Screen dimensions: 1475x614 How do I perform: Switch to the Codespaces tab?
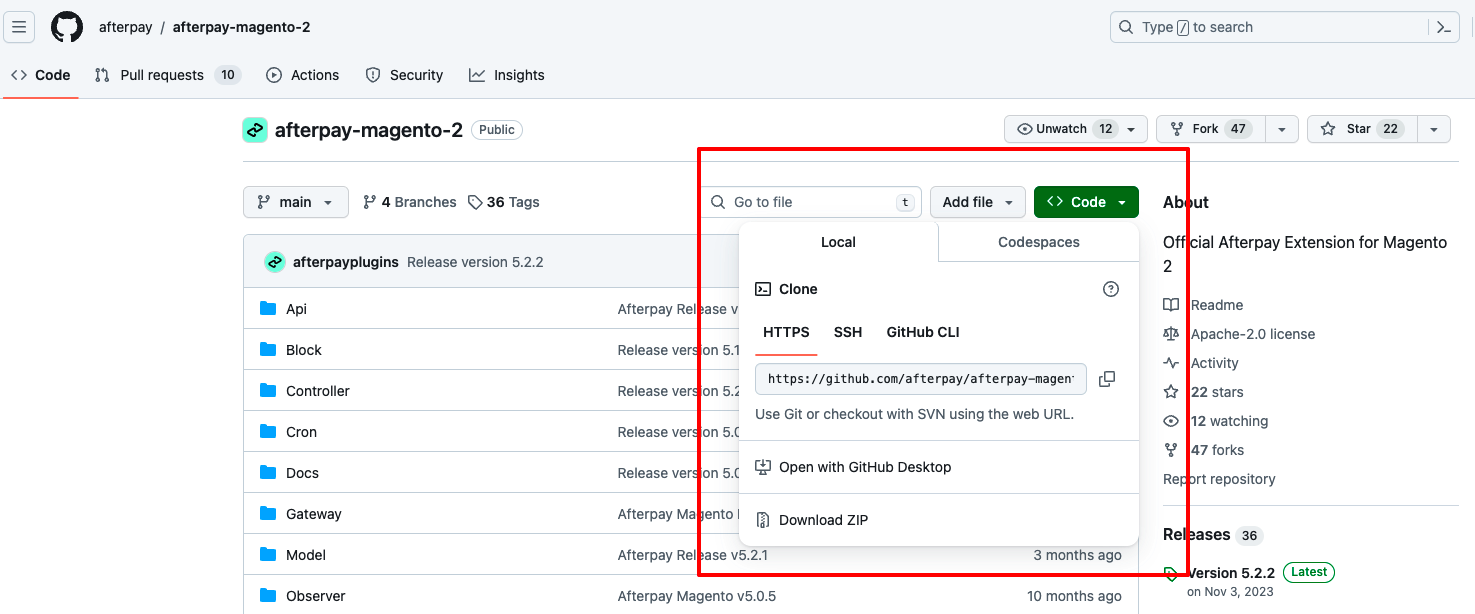point(1038,242)
